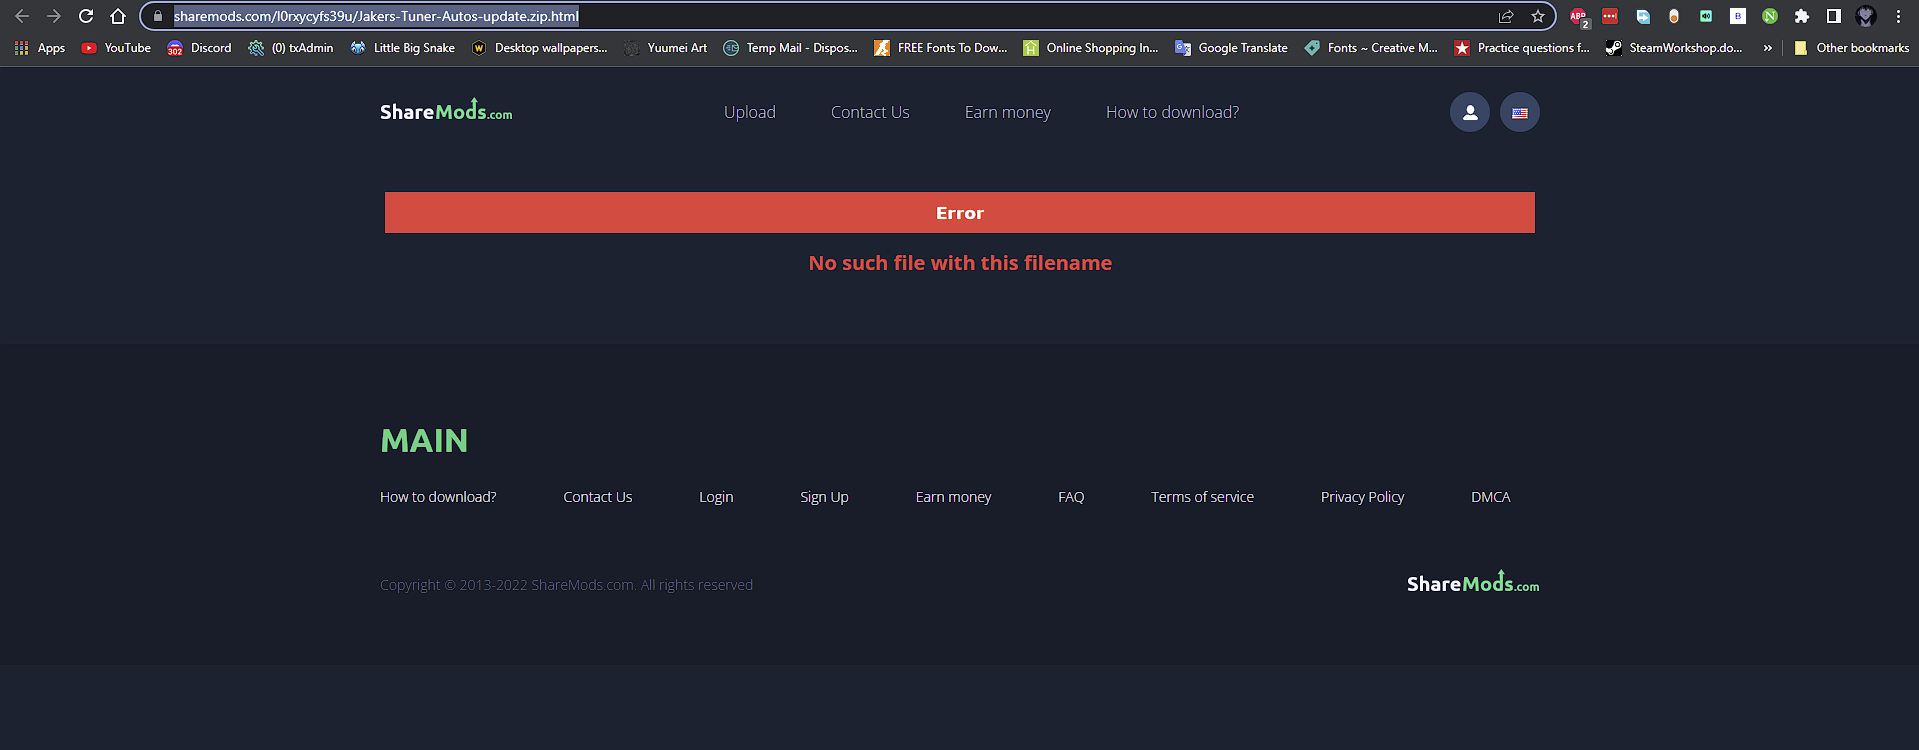Image resolution: width=1919 pixels, height=750 pixels.
Task: Go to the browser home page
Action: [118, 16]
